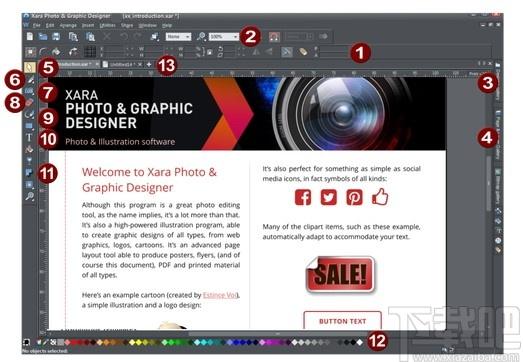Pick the red Eraser tool

[29, 102]
